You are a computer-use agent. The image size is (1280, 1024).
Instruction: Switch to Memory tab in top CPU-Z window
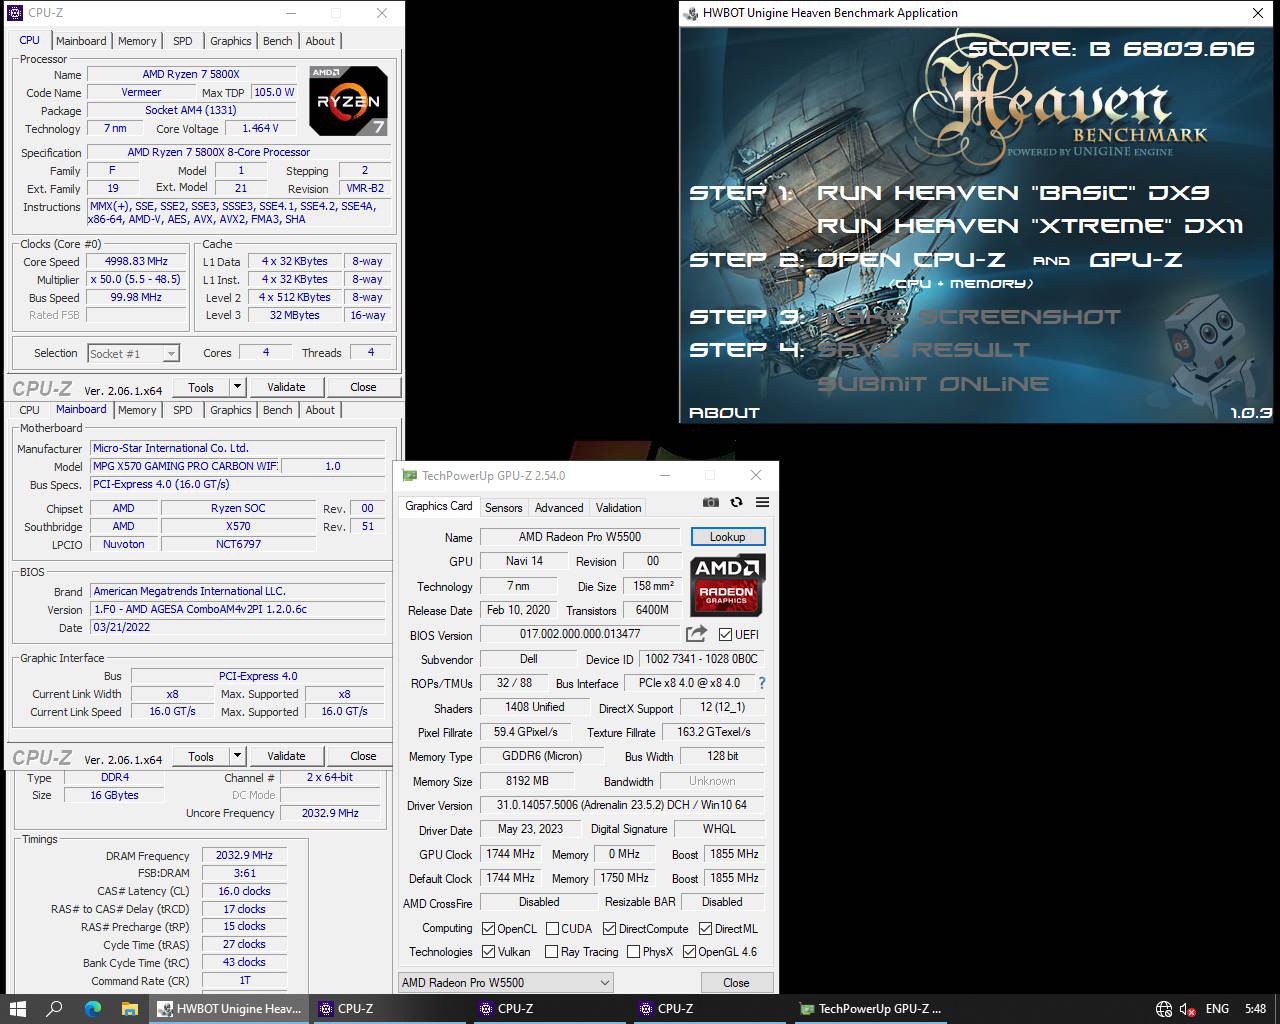pyautogui.click(x=137, y=41)
